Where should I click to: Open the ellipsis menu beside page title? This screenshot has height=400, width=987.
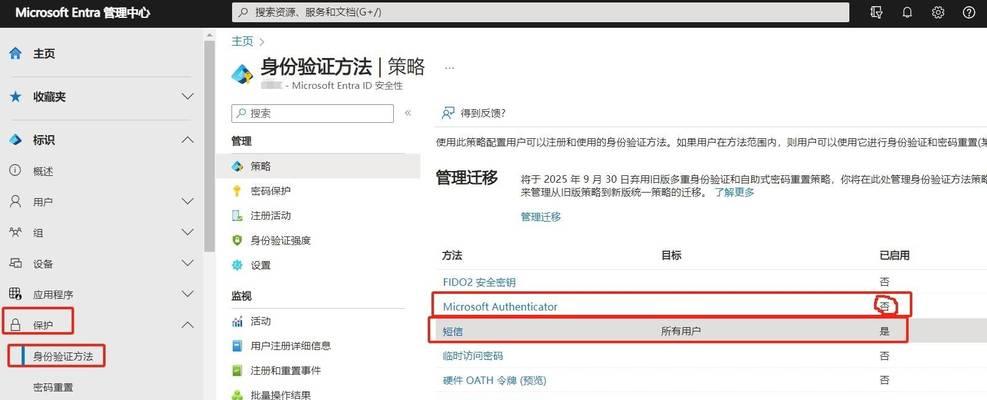coord(449,67)
